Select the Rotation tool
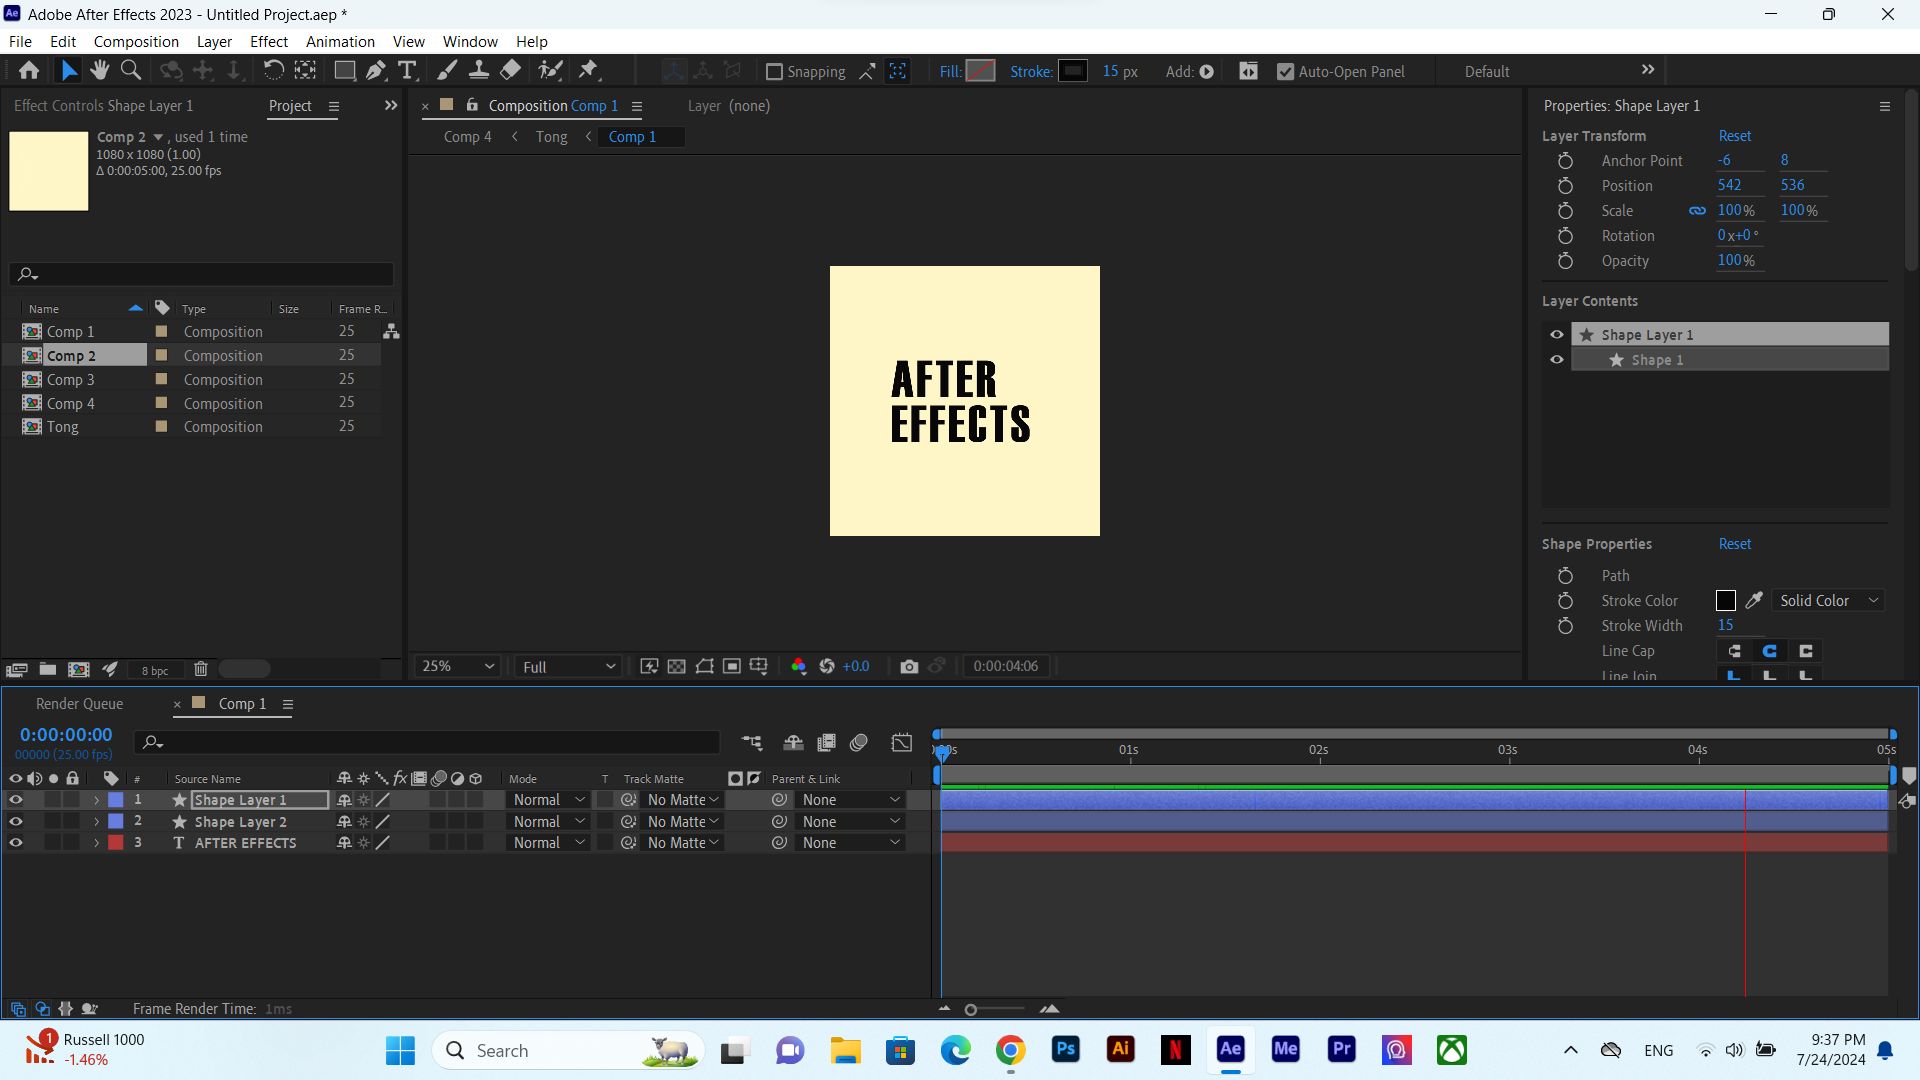Viewport: 1920px width, 1080px height. click(273, 70)
